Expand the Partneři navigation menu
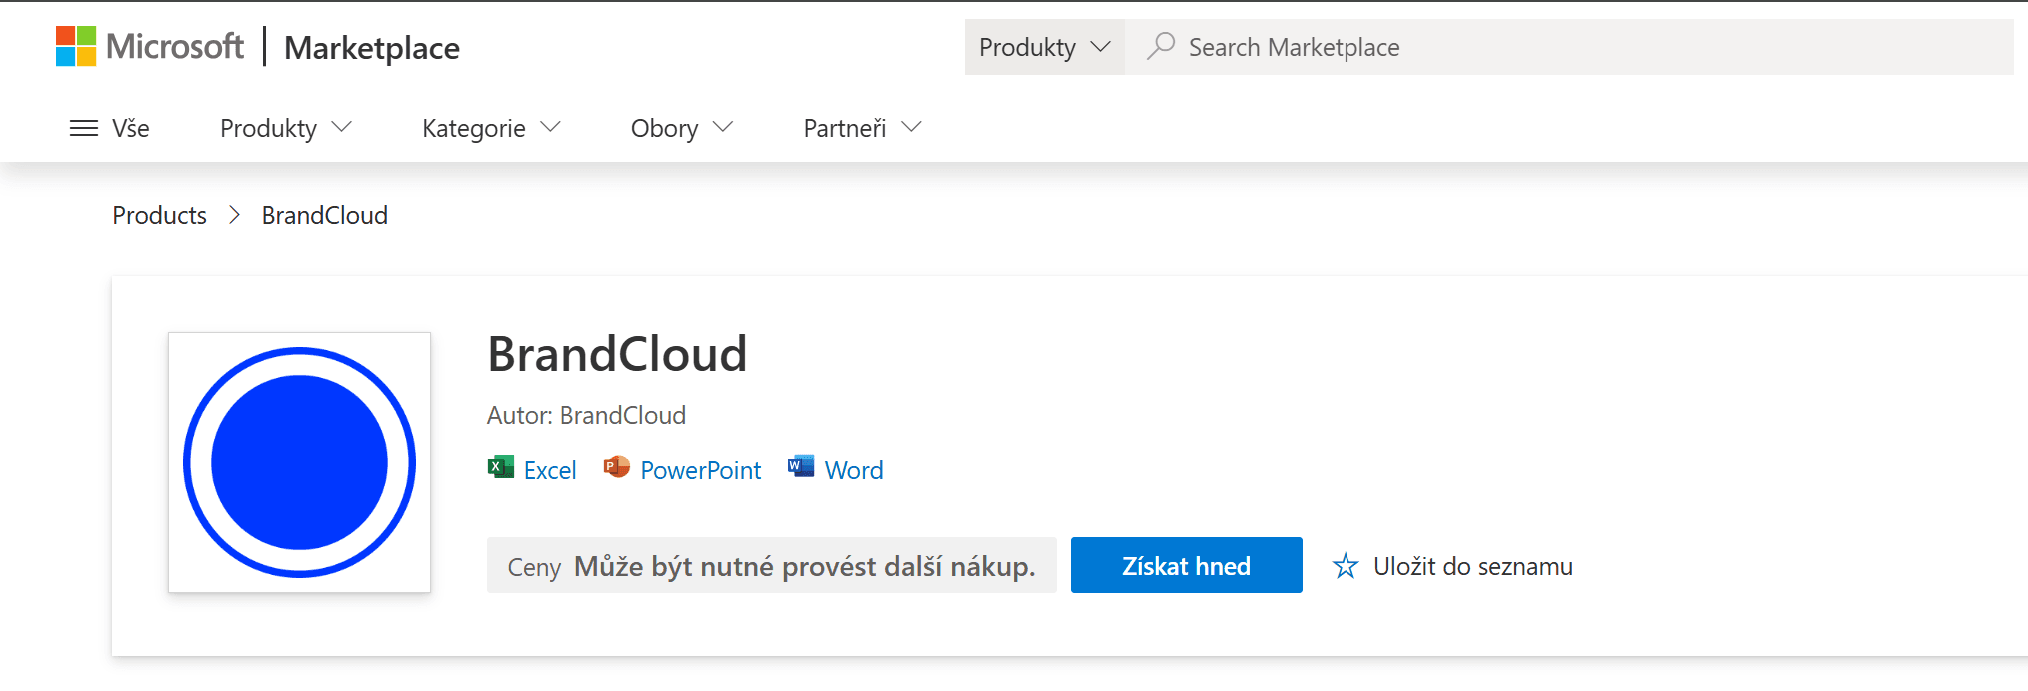This screenshot has height=691, width=2028. (862, 128)
